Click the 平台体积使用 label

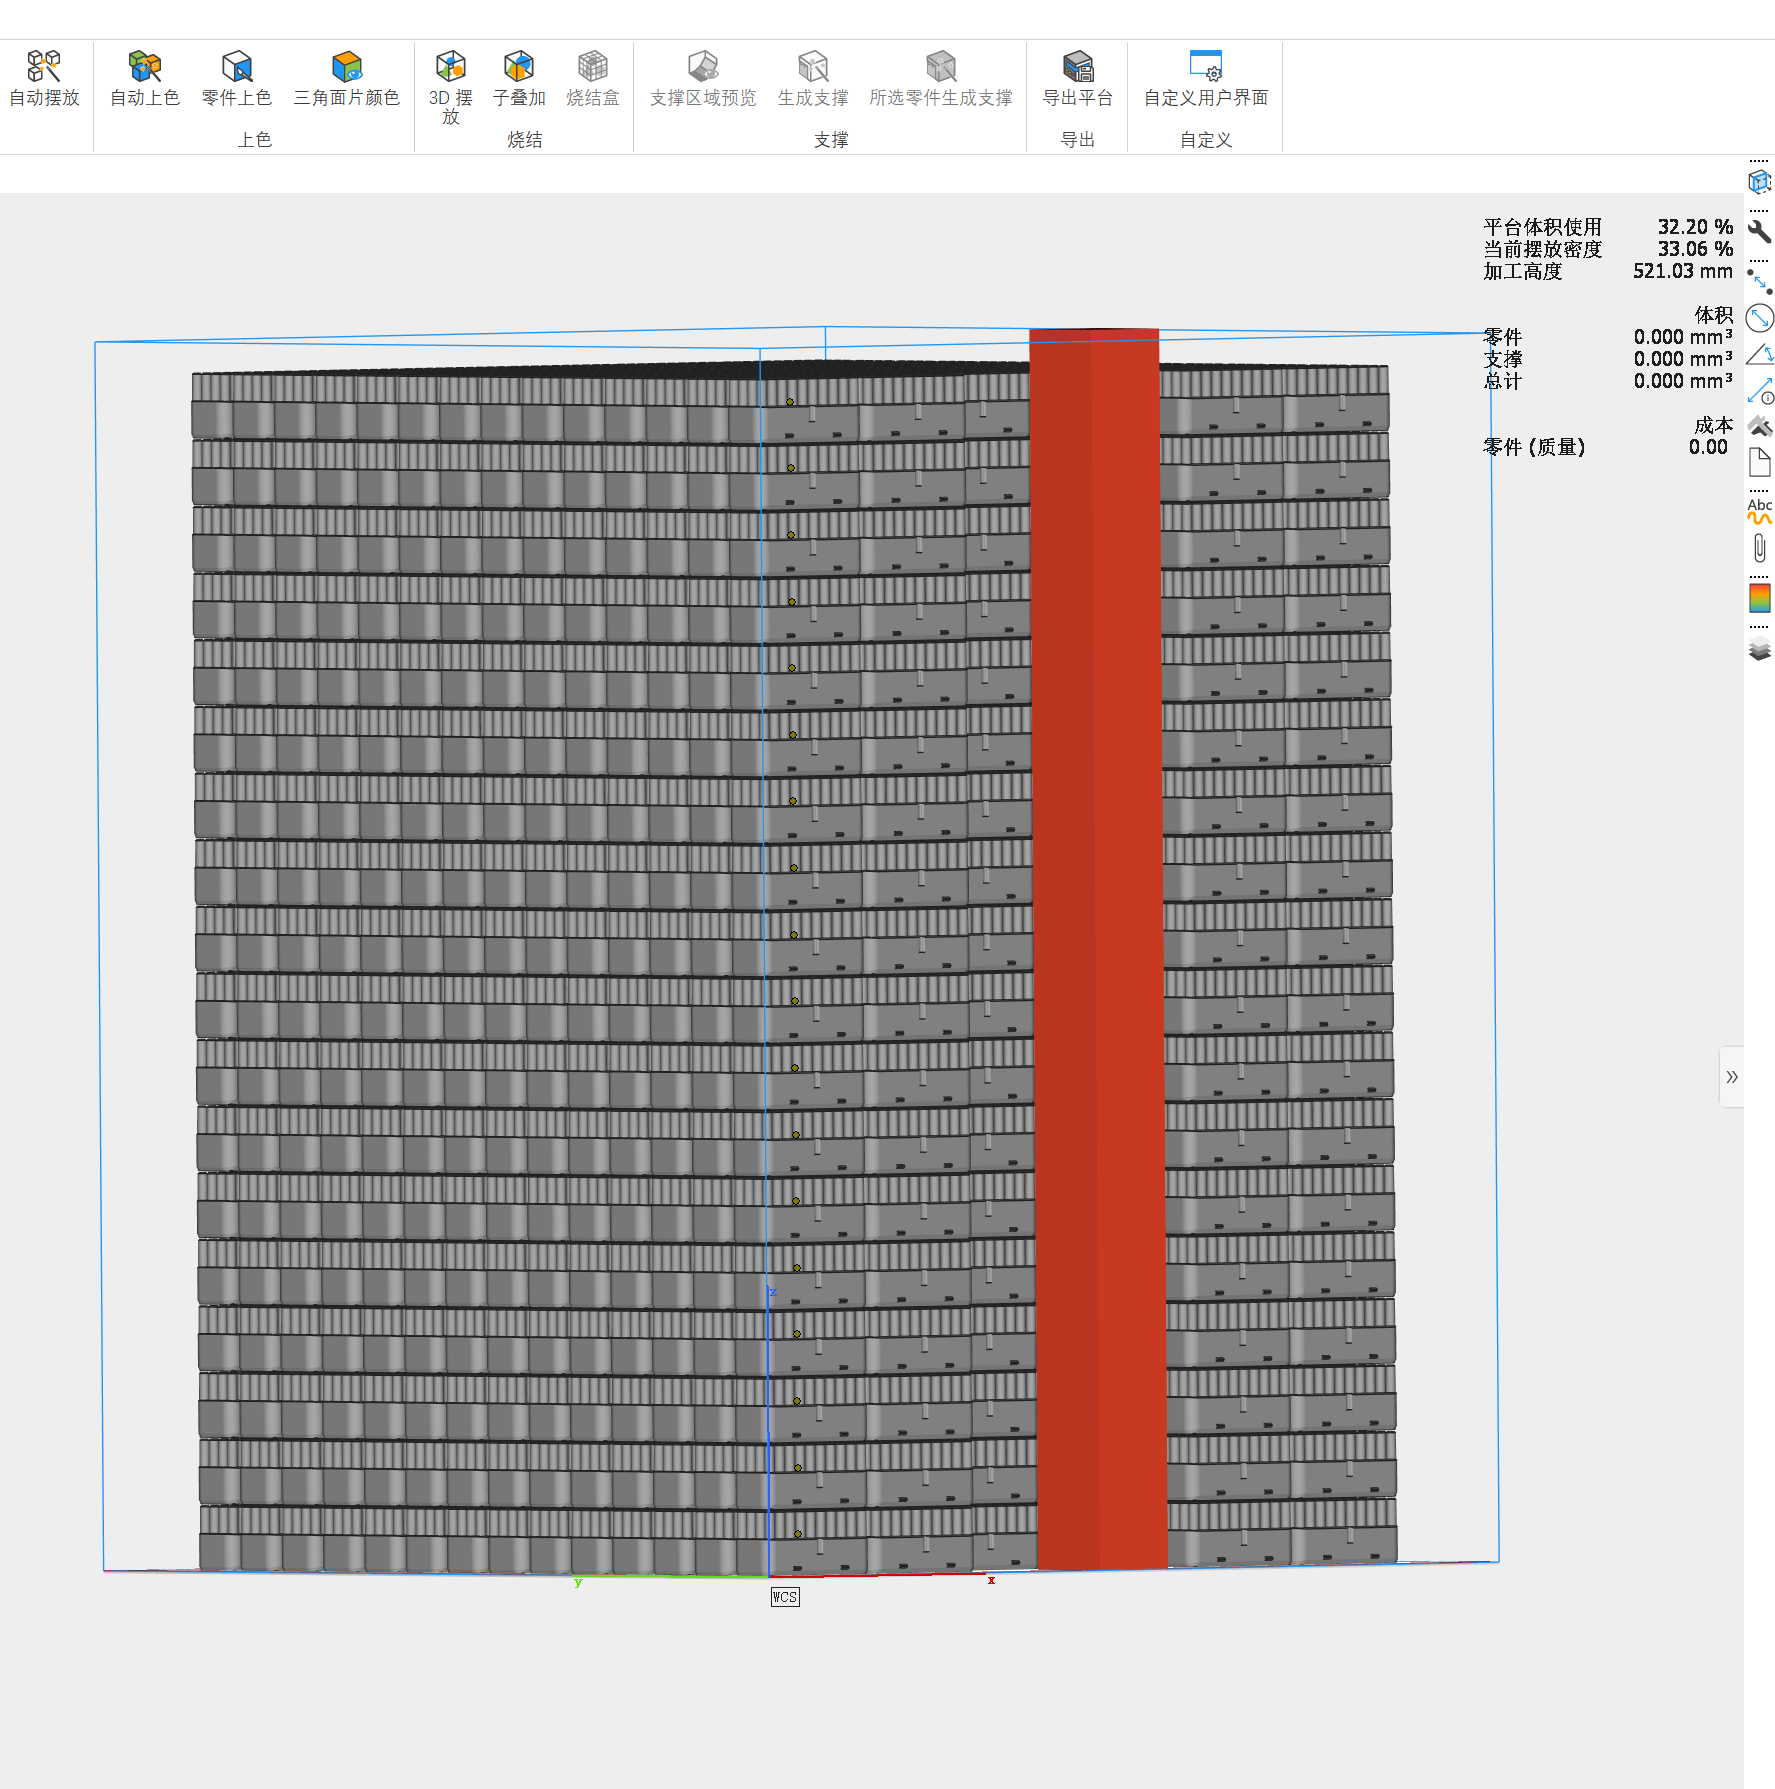(1543, 227)
